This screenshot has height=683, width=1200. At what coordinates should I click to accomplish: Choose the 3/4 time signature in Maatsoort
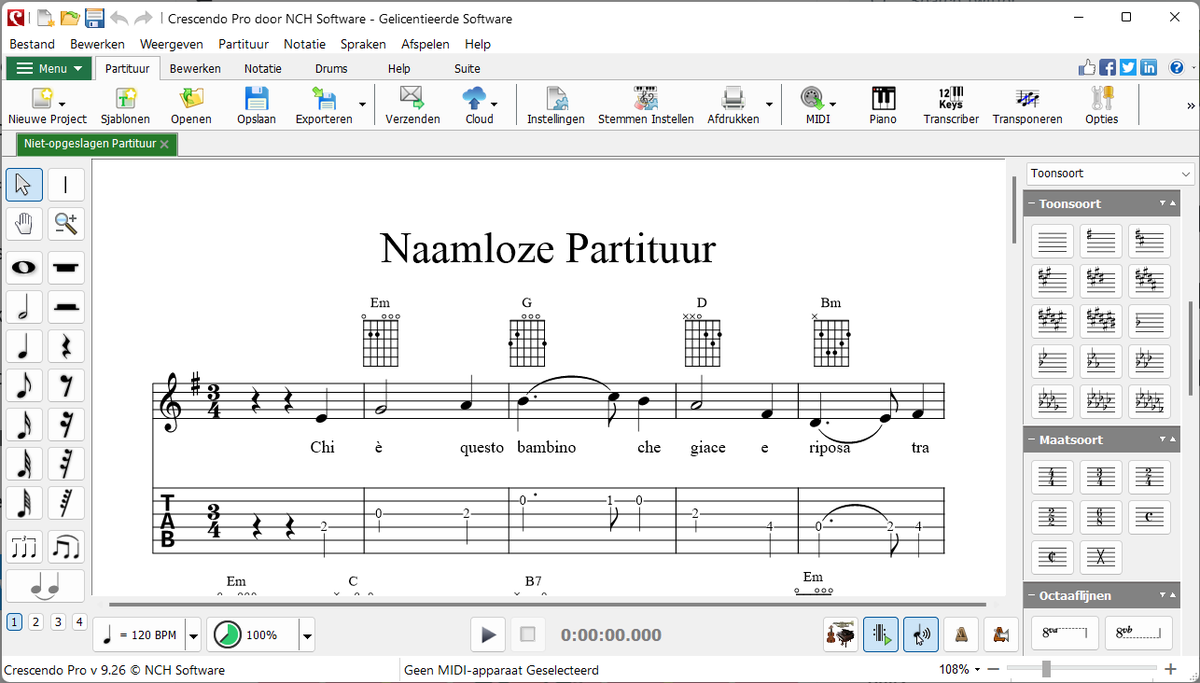(1101, 477)
